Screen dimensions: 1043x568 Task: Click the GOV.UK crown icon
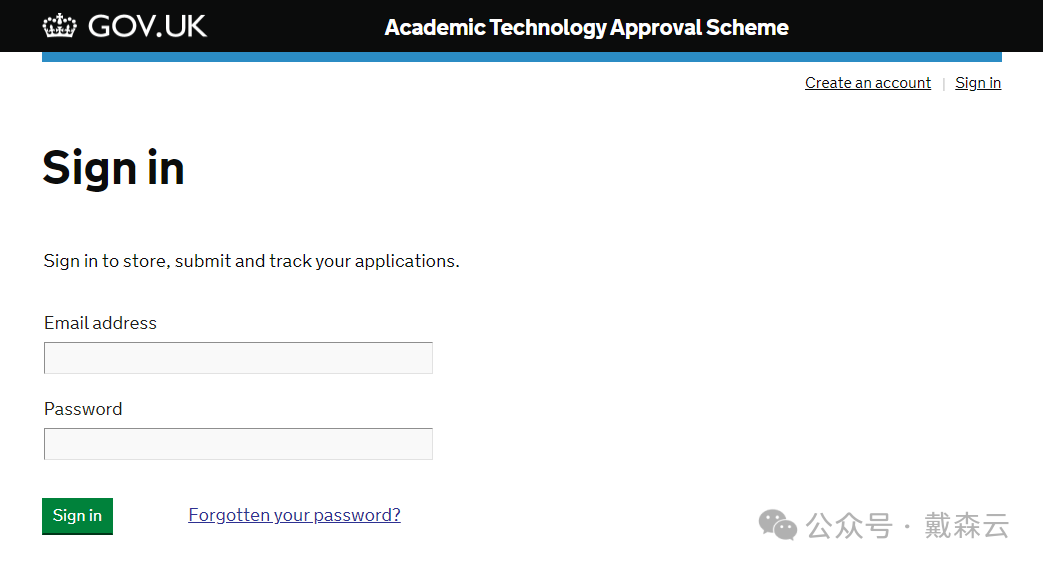(60, 26)
